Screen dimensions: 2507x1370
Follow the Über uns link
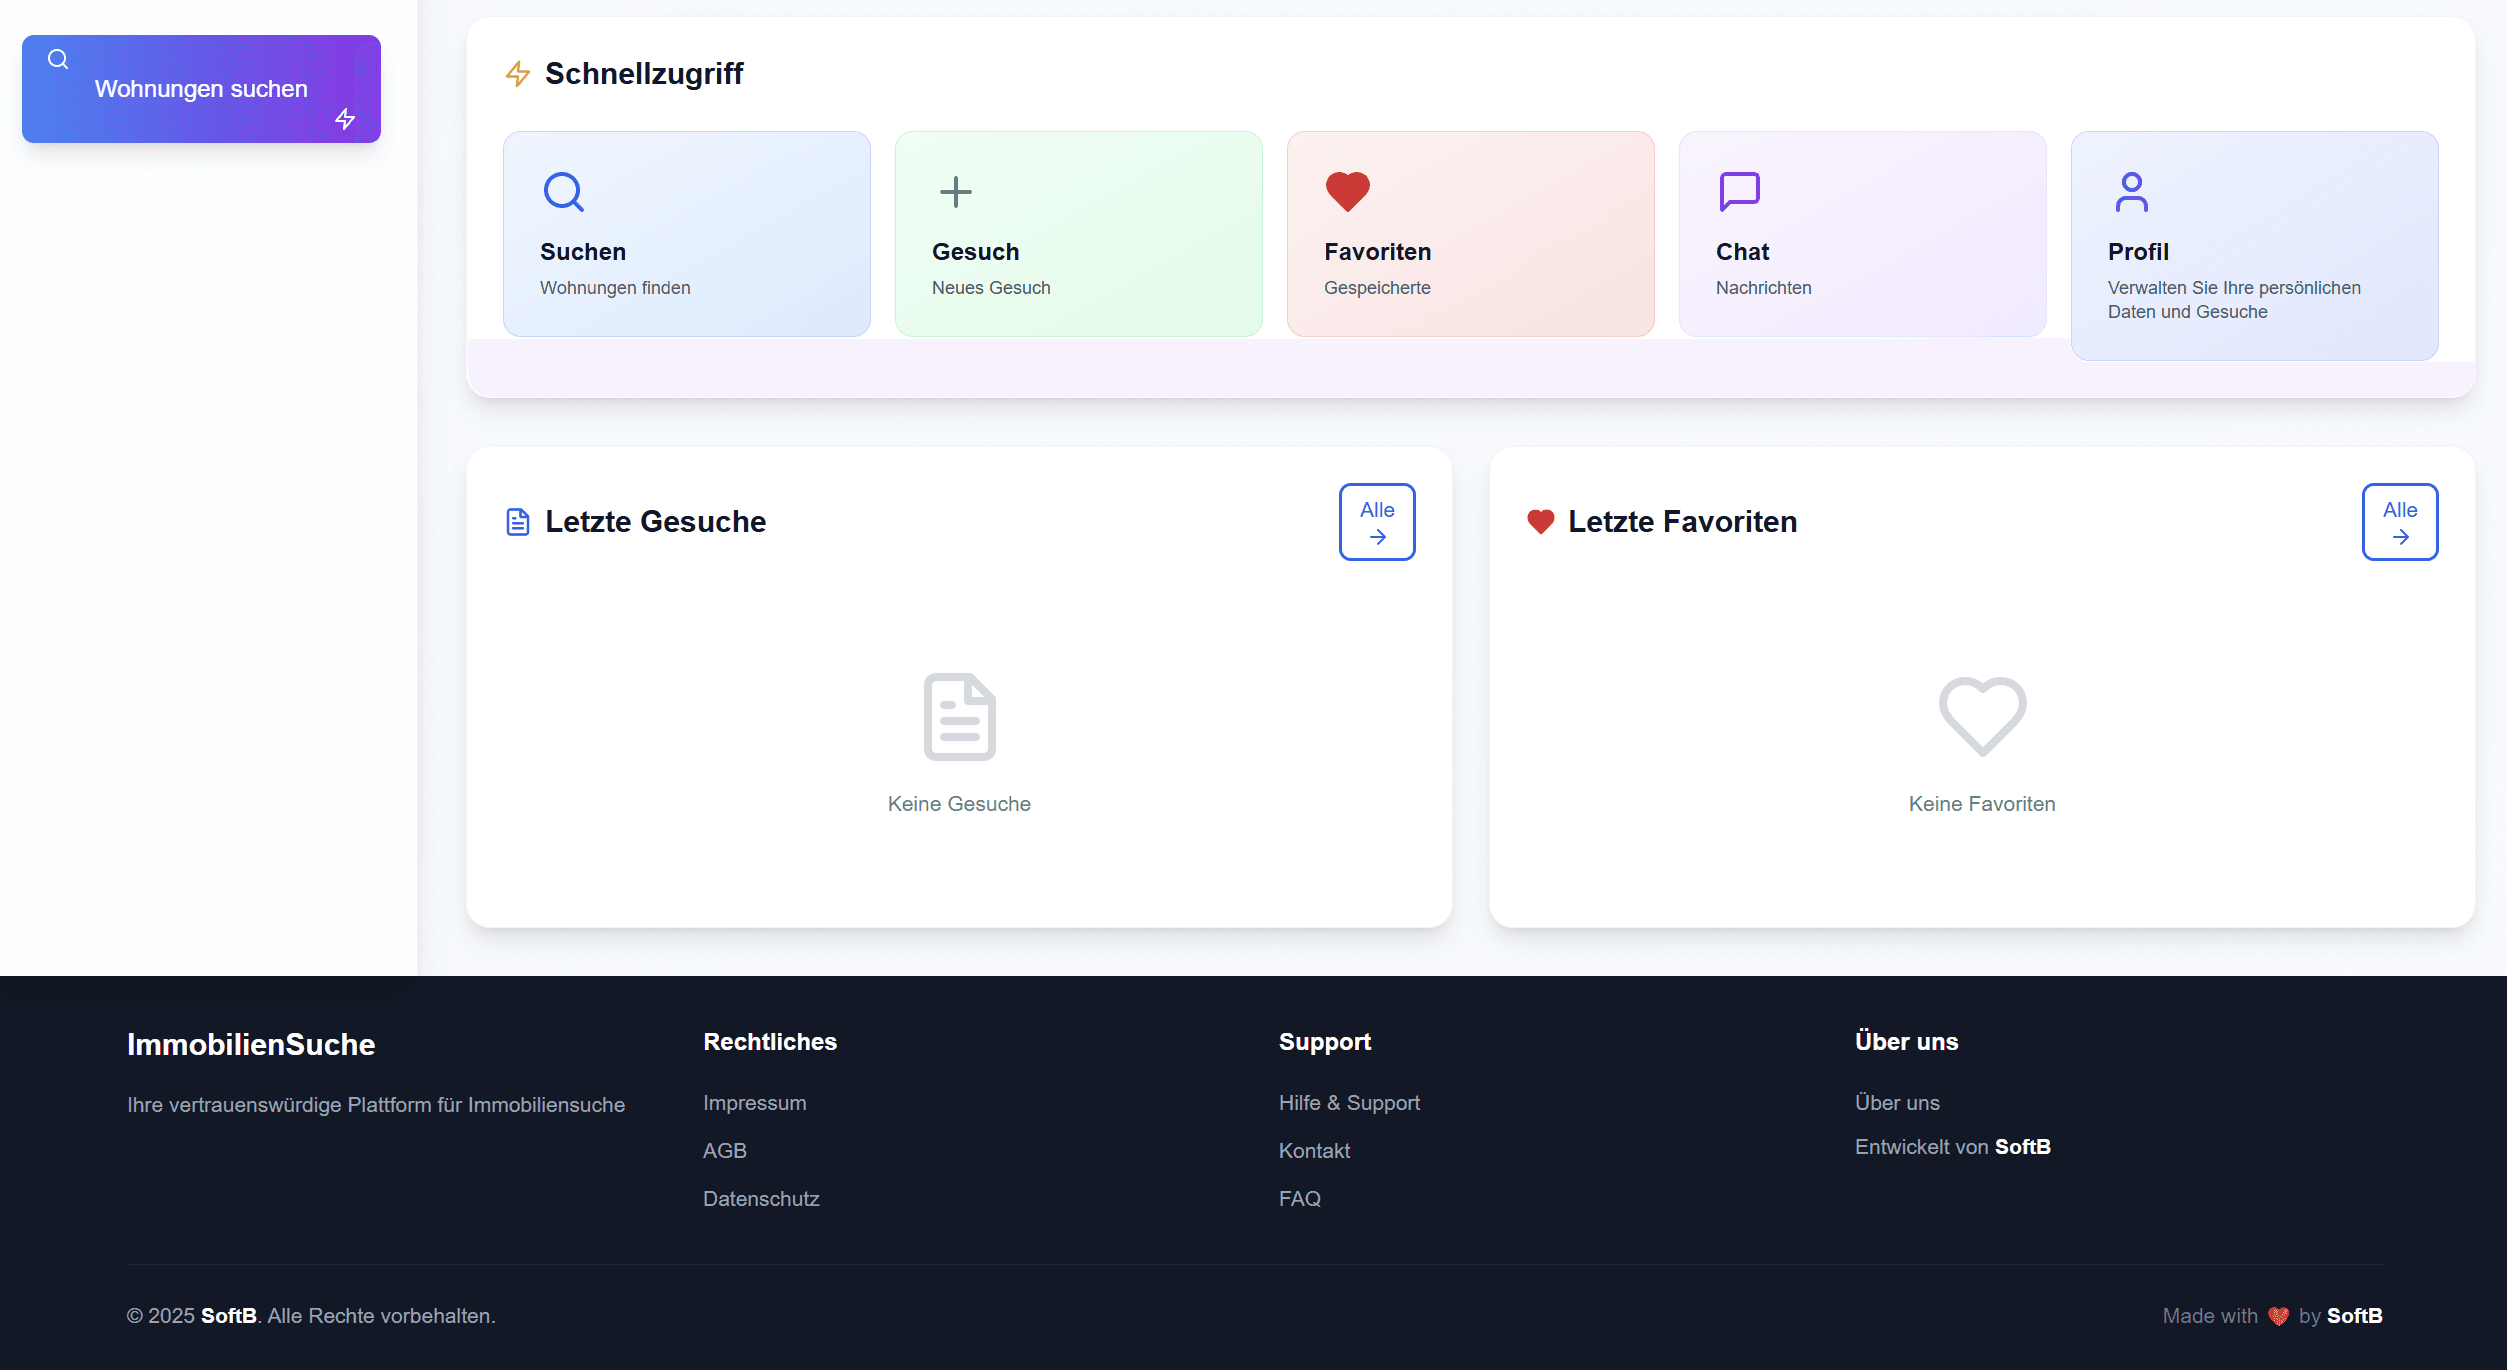coord(1896,1103)
